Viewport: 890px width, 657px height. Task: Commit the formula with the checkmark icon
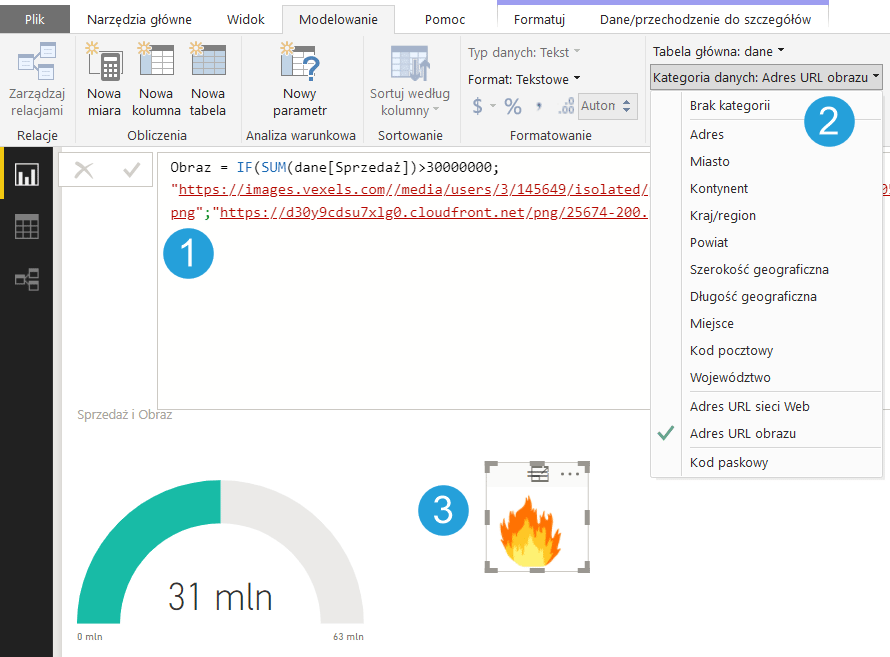[131, 170]
